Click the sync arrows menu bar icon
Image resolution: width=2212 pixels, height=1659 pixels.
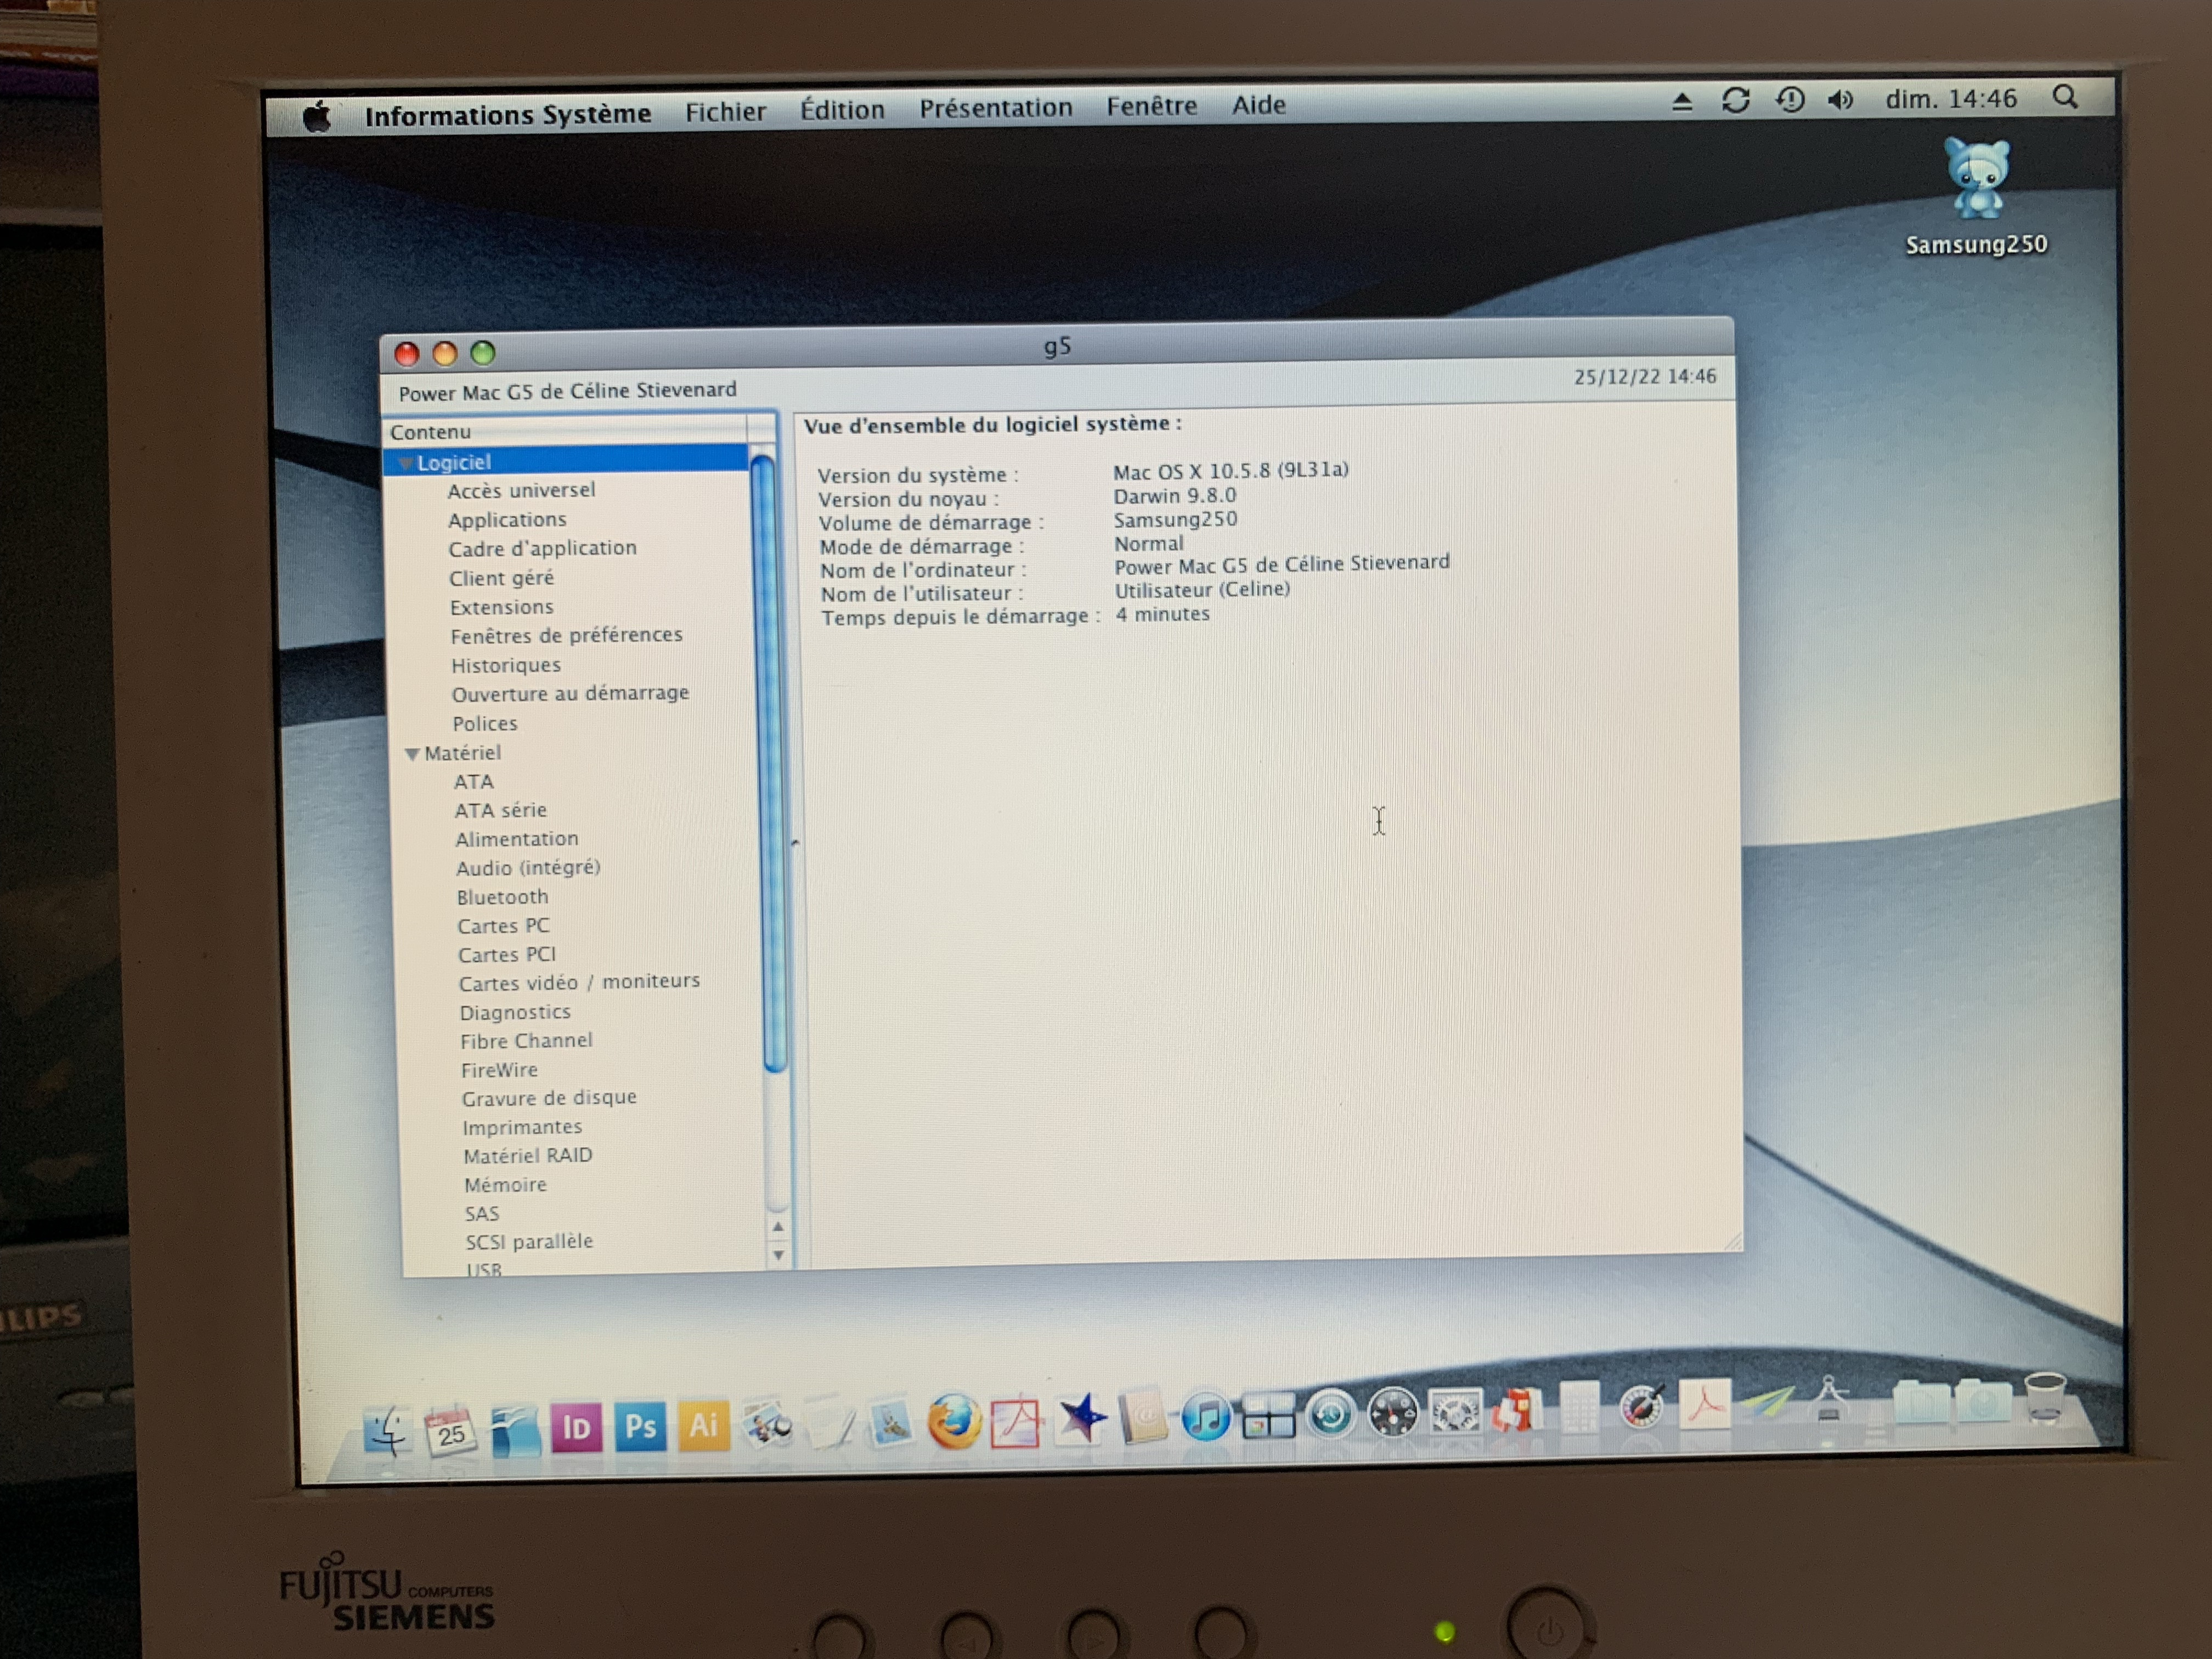click(x=1735, y=101)
